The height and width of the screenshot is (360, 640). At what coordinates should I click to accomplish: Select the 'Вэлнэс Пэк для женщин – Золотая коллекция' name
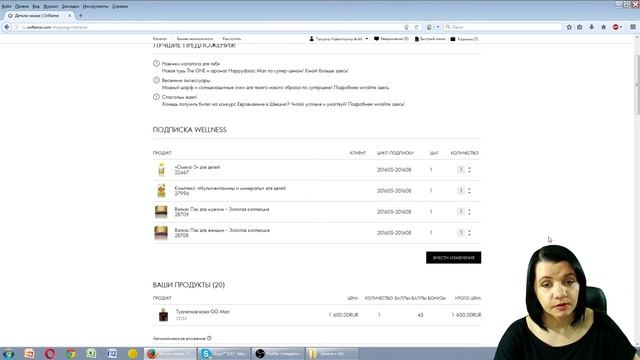(x=222, y=230)
